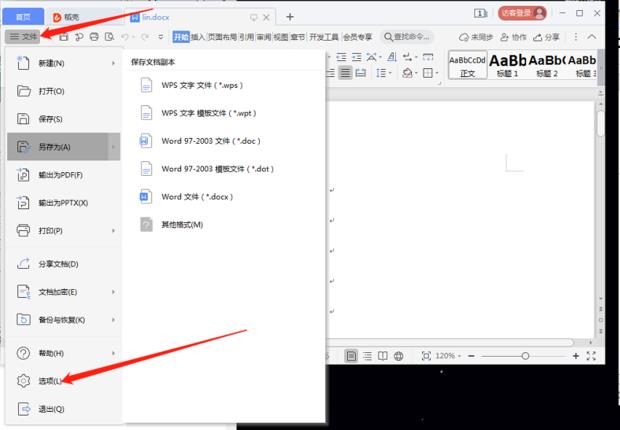Click the undo arrow icon
The height and width of the screenshot is (430, 620).
pyautogui.click(x=125, y=37)
